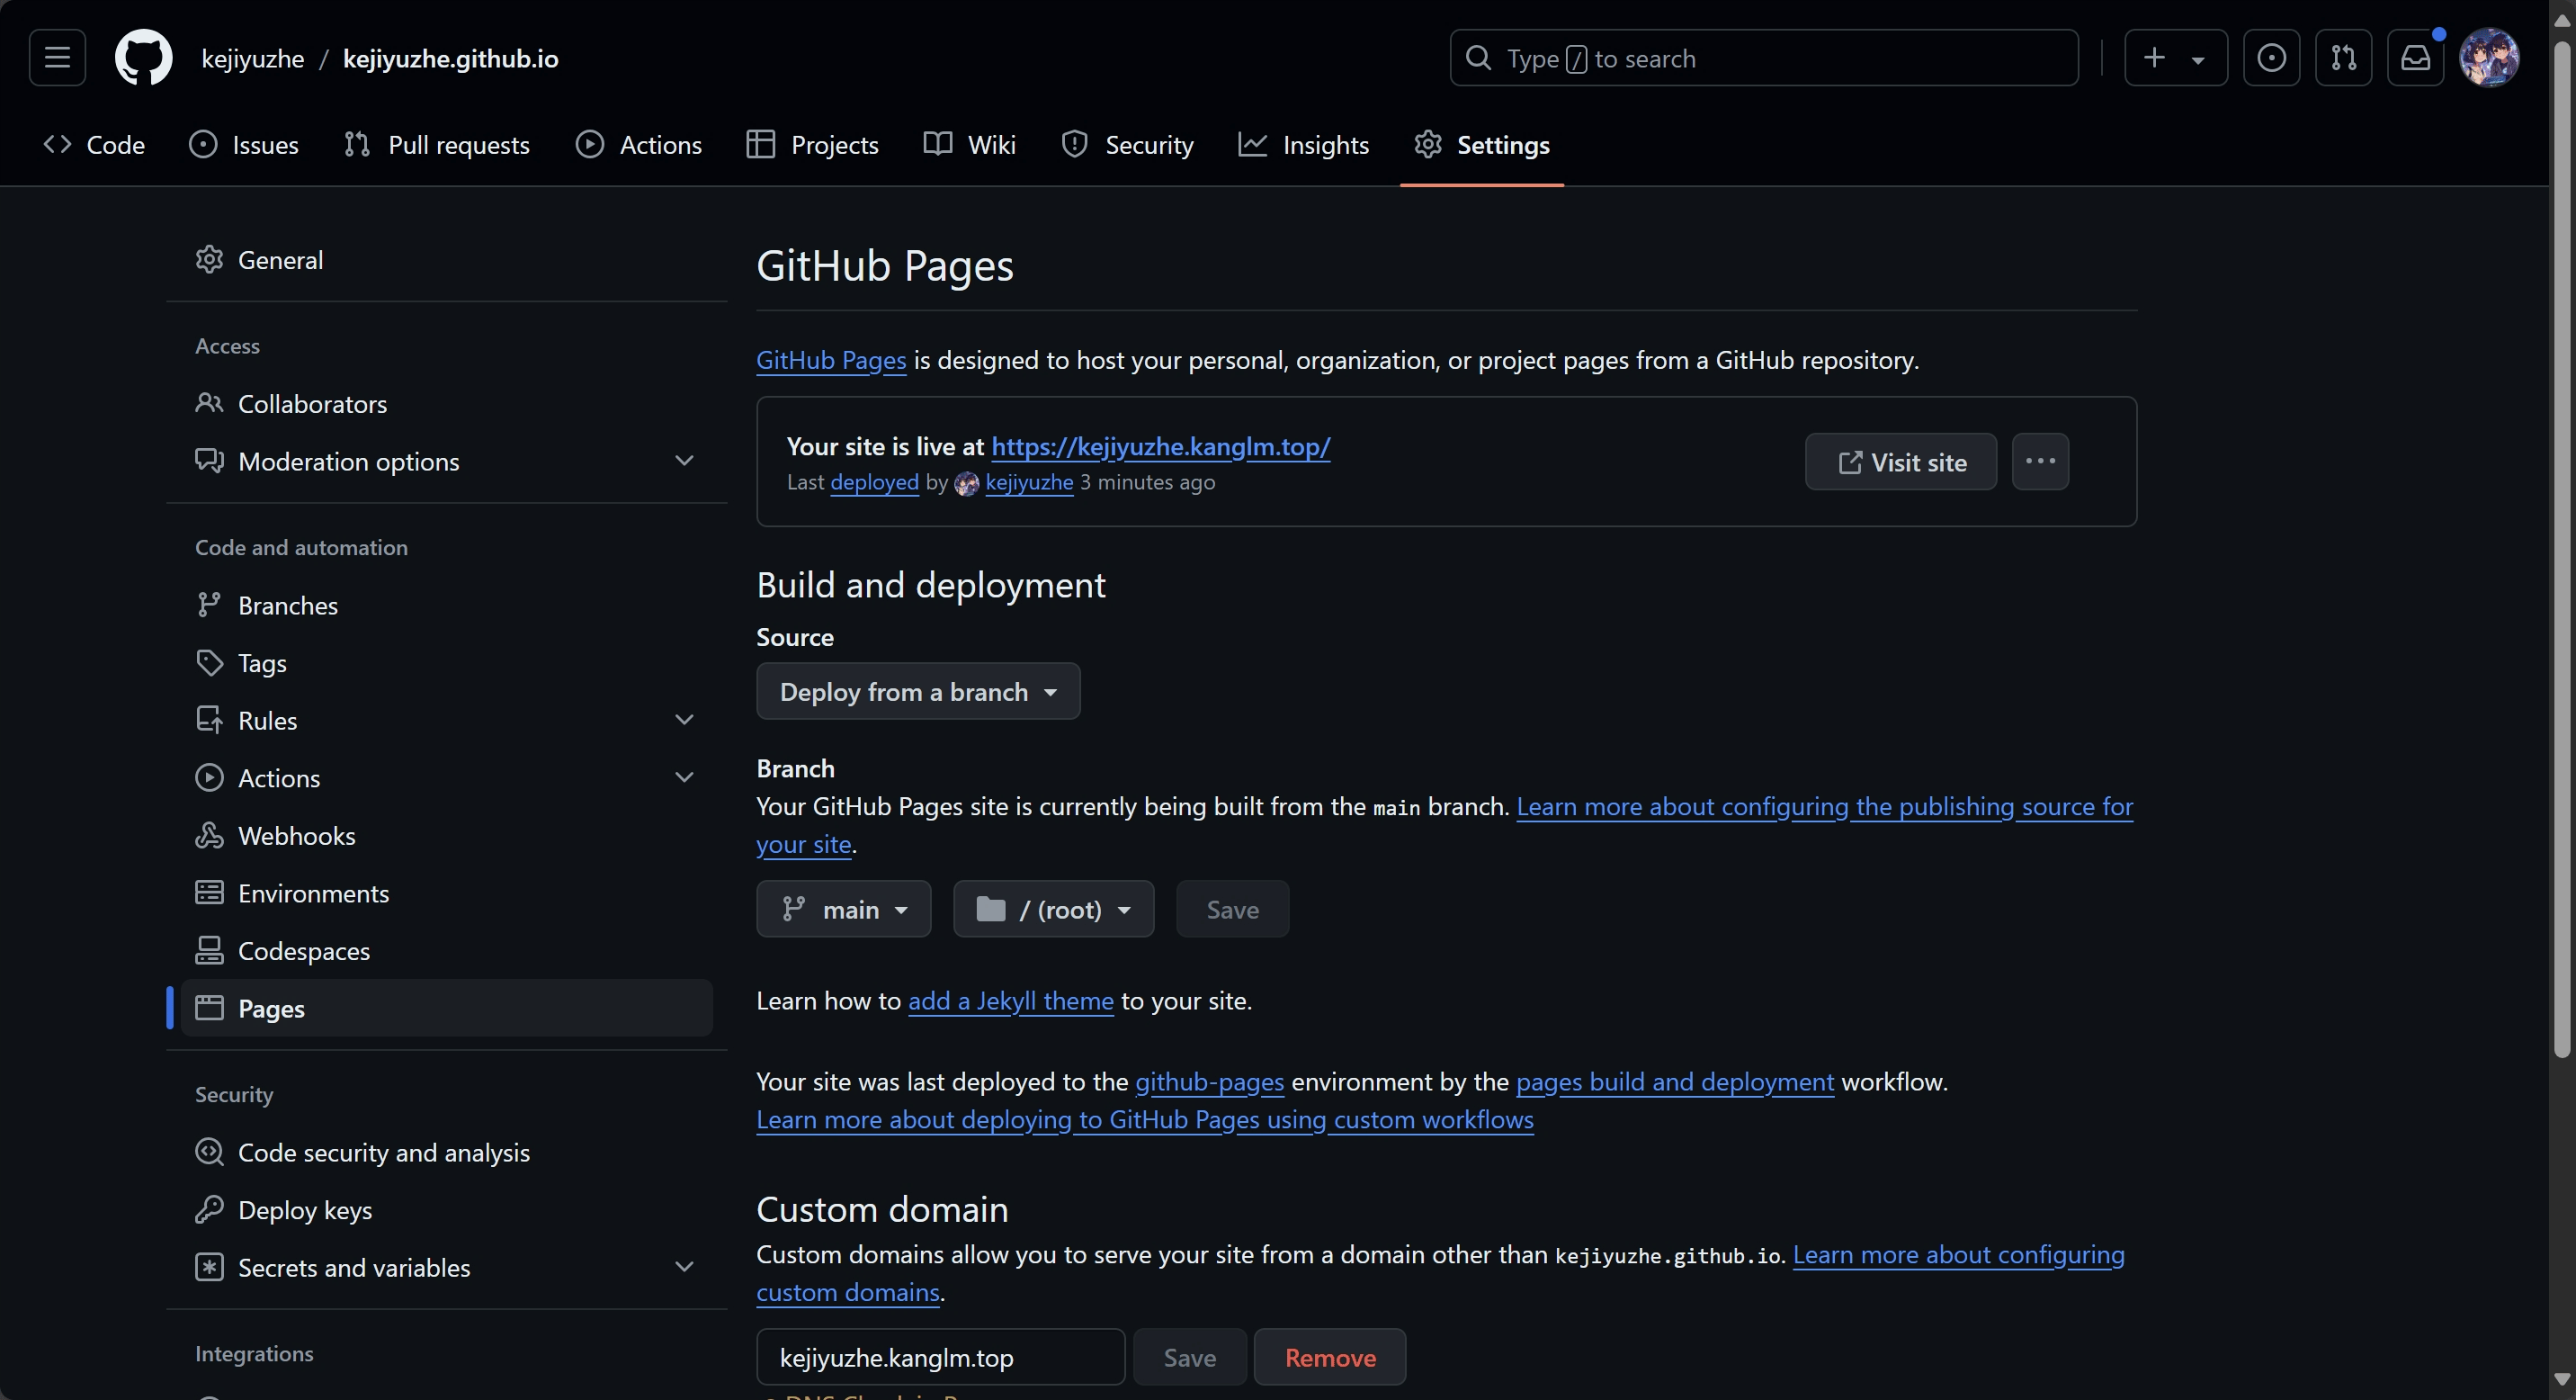This screenshot has width=2576, height=1400.
Task: Click the 'Type / to search' box
Action: click(1764, 58)
